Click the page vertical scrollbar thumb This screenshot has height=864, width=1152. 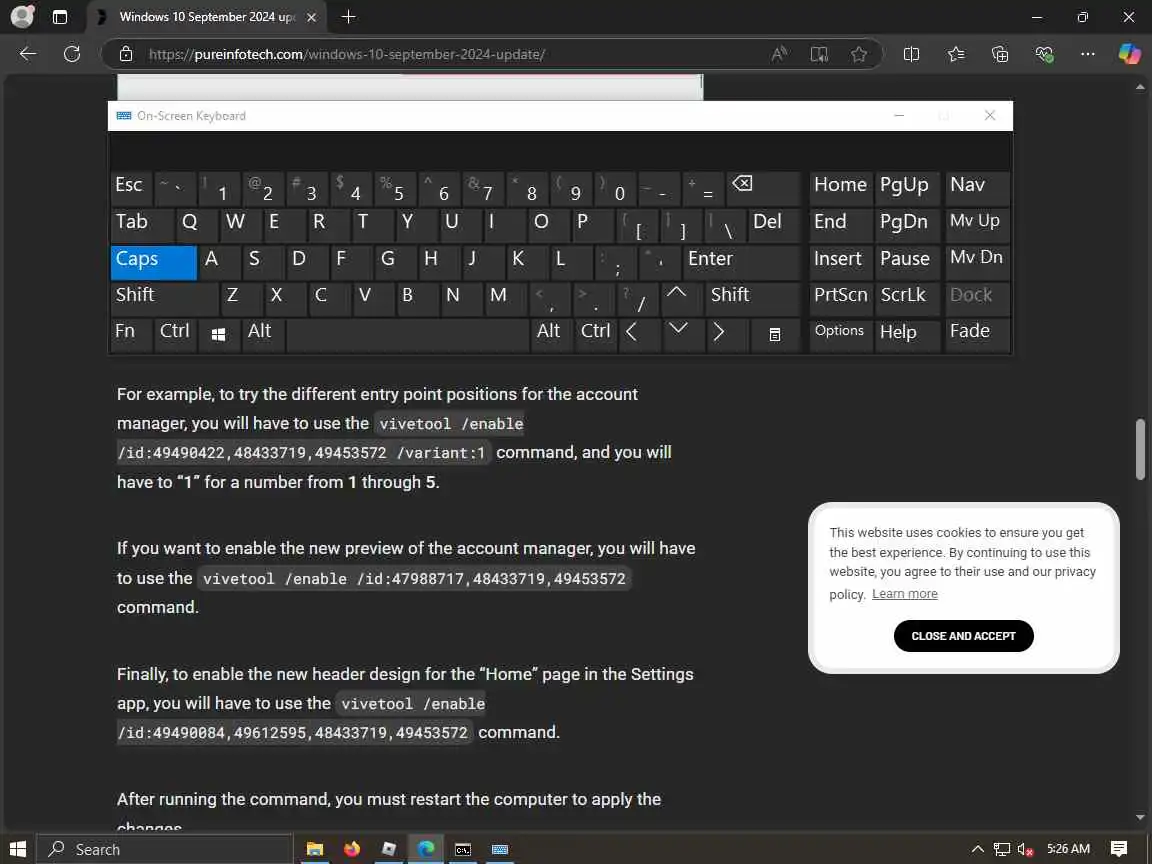click(x=1140, y=450)
